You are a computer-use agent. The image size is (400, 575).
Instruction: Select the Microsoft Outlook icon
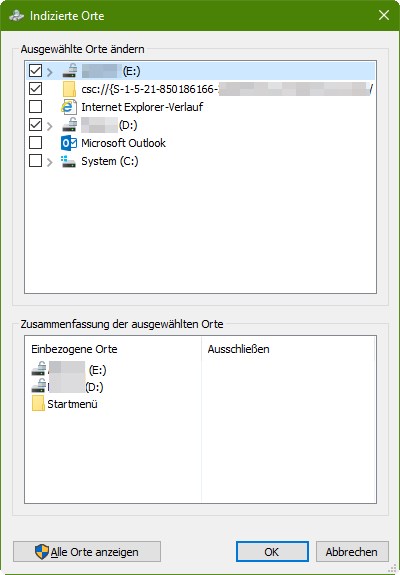click(x=69, y=143)
